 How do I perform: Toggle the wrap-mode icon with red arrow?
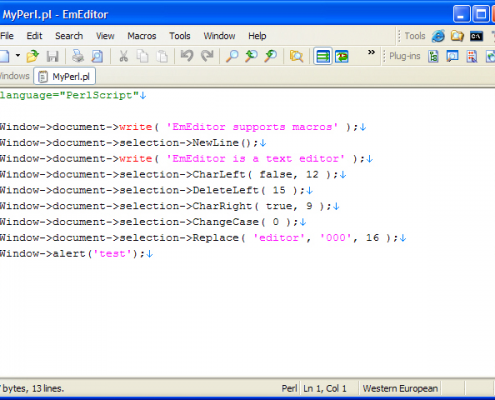point(342,56)
